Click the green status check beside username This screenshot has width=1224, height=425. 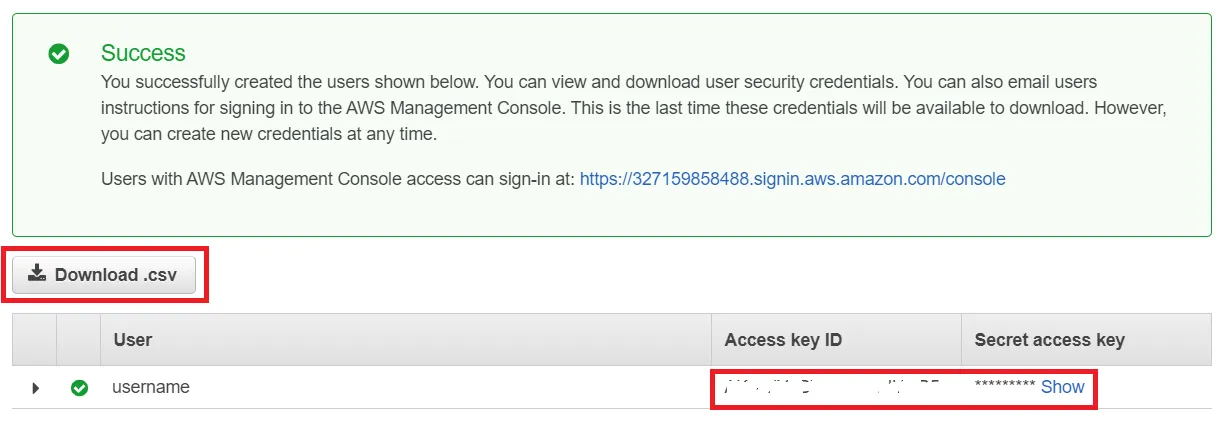[79, 388]
